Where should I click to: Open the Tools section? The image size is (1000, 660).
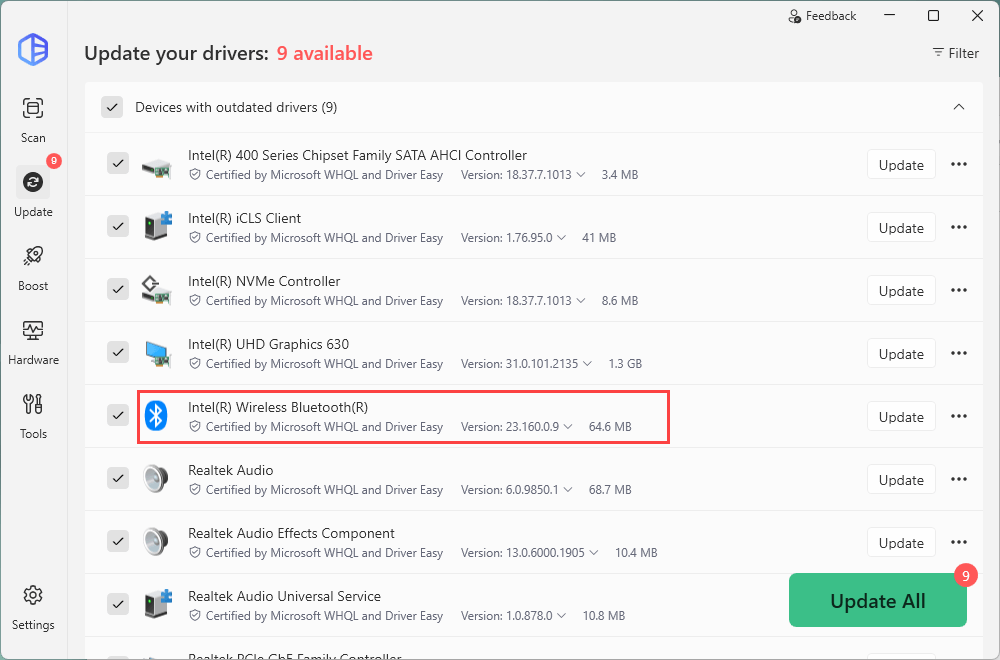point(33,414)
